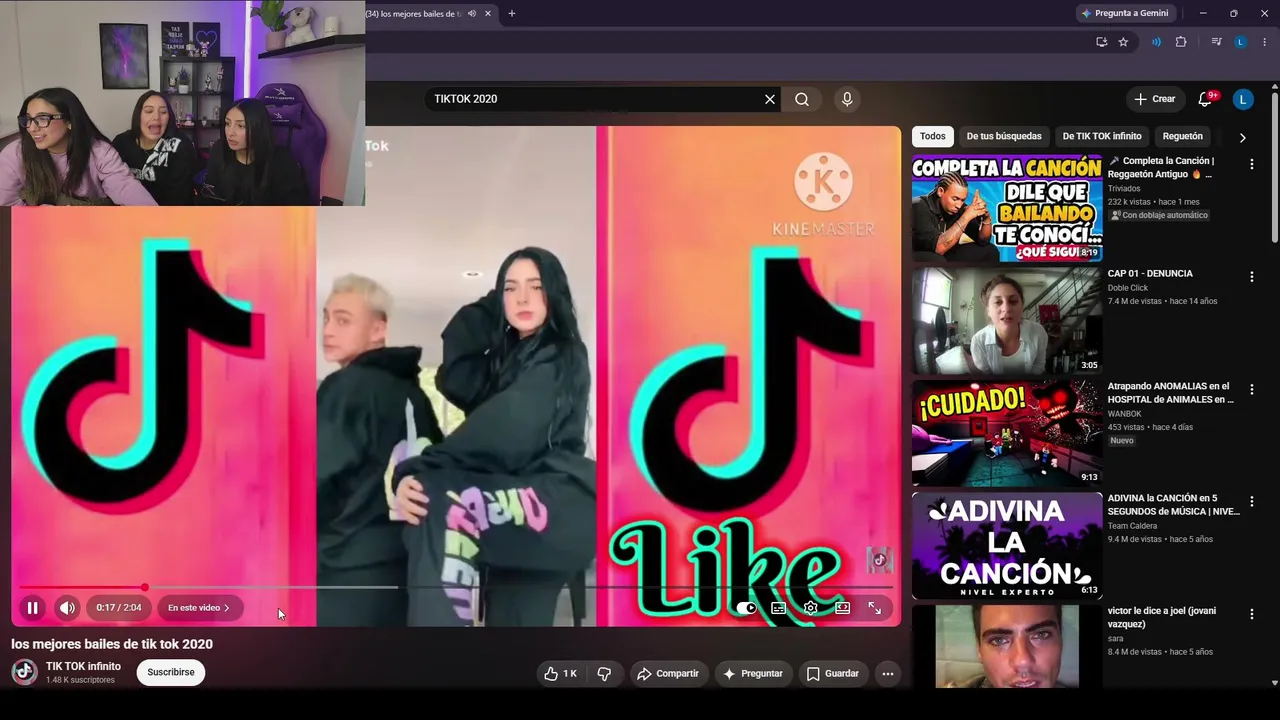This screenshot has width=1280, height=720.
Task: Select the 'De tus búsquedas' chip
Action: click(x=1004, y=136)
